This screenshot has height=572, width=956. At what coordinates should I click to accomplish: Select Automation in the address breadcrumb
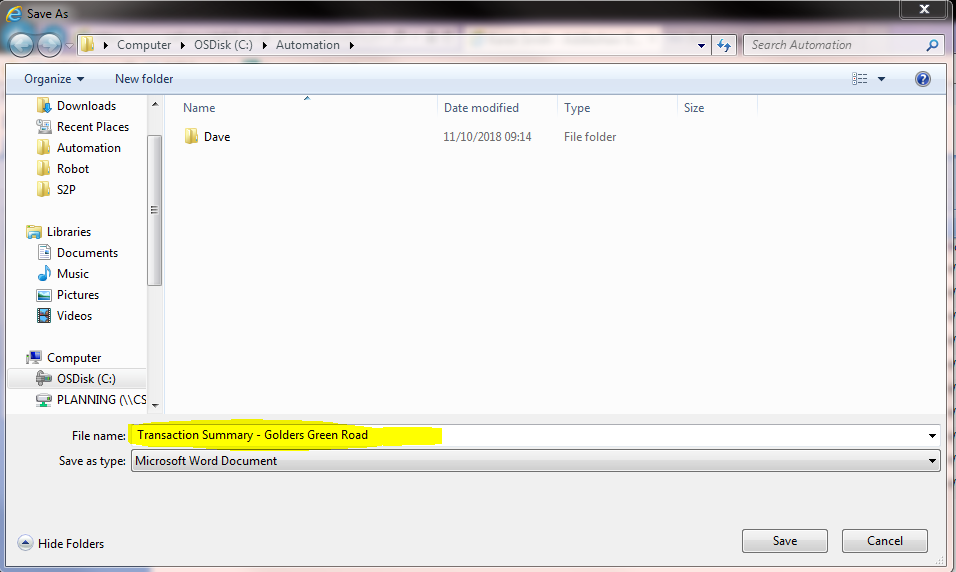307,45
